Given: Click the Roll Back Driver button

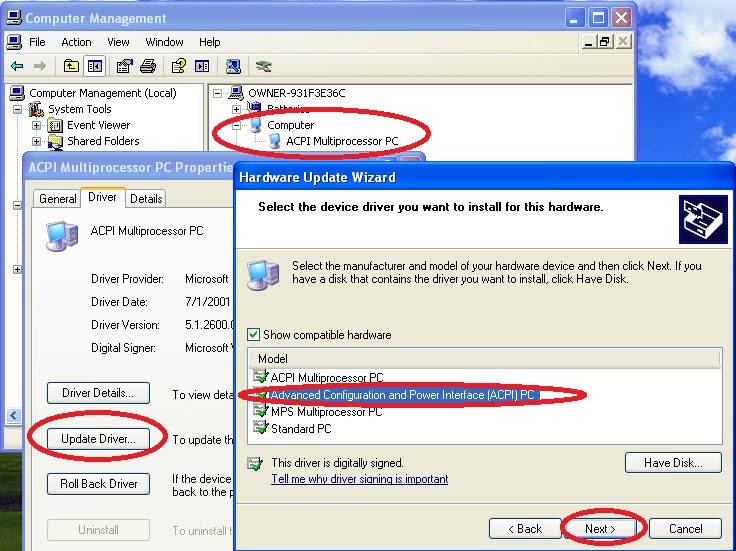Looking at the screenshot, I should [x=98, y=484].
